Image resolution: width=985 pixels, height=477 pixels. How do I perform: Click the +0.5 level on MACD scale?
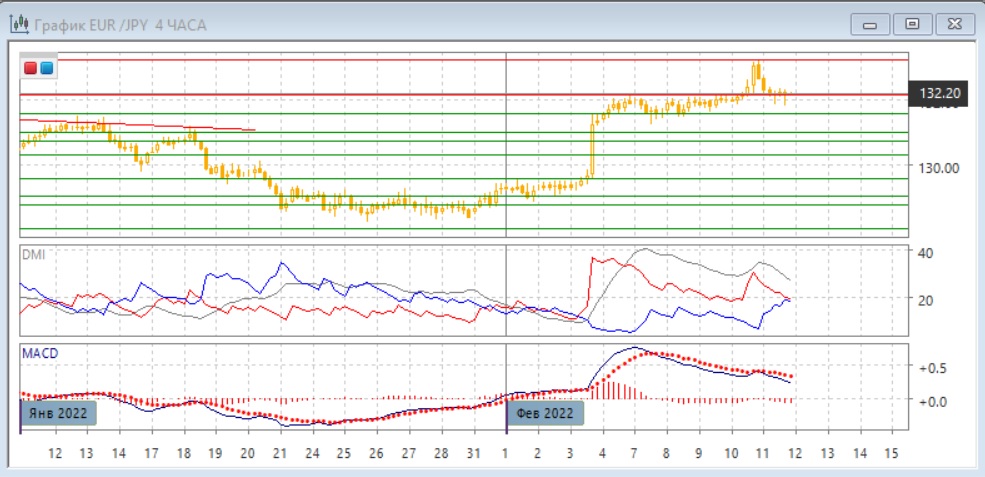click(x=932, y=367)
